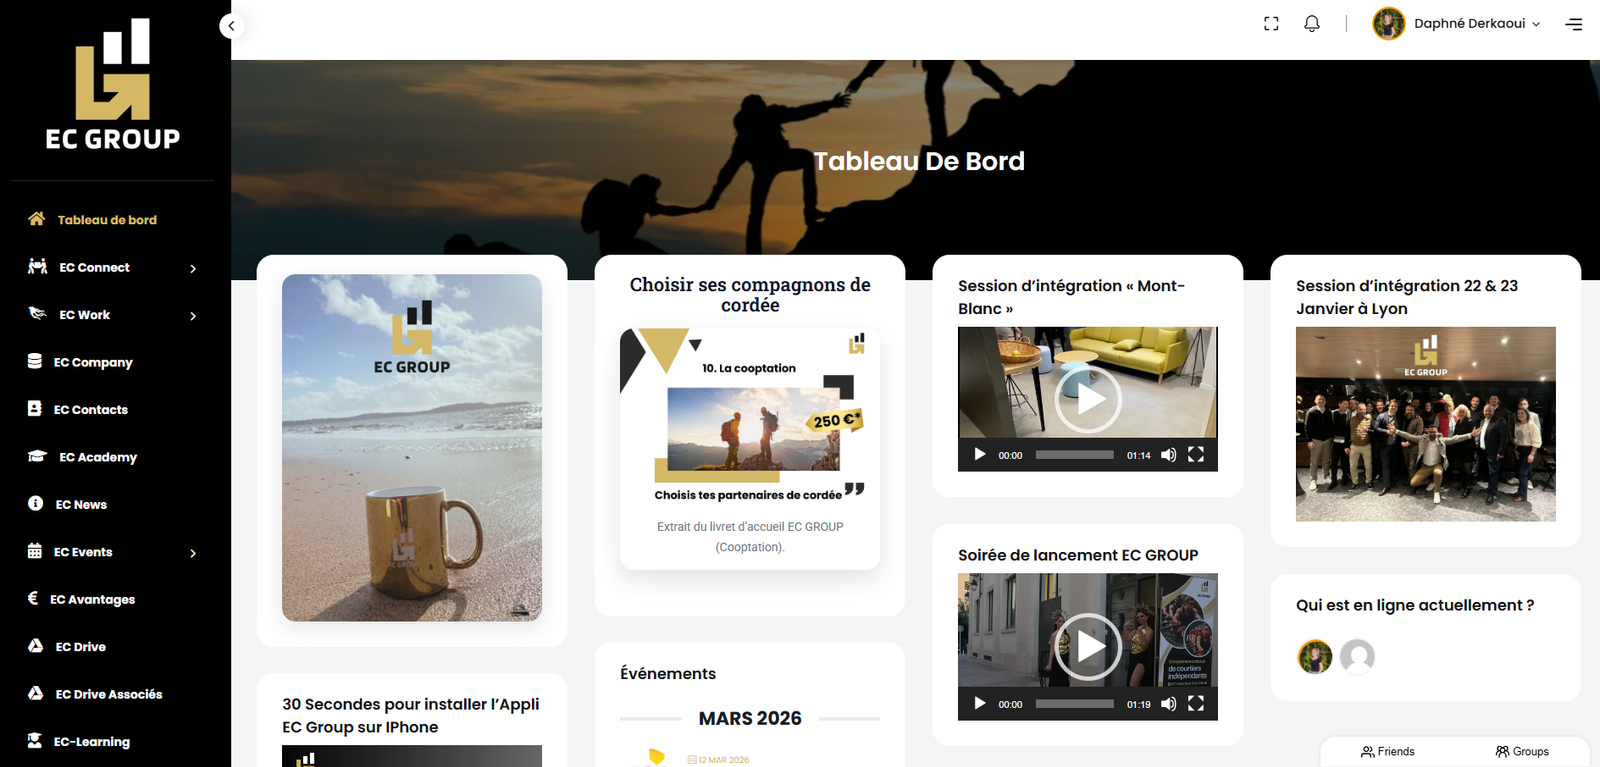
Task: Open EC Academy menu item
Action: click(x=98, y=457)
